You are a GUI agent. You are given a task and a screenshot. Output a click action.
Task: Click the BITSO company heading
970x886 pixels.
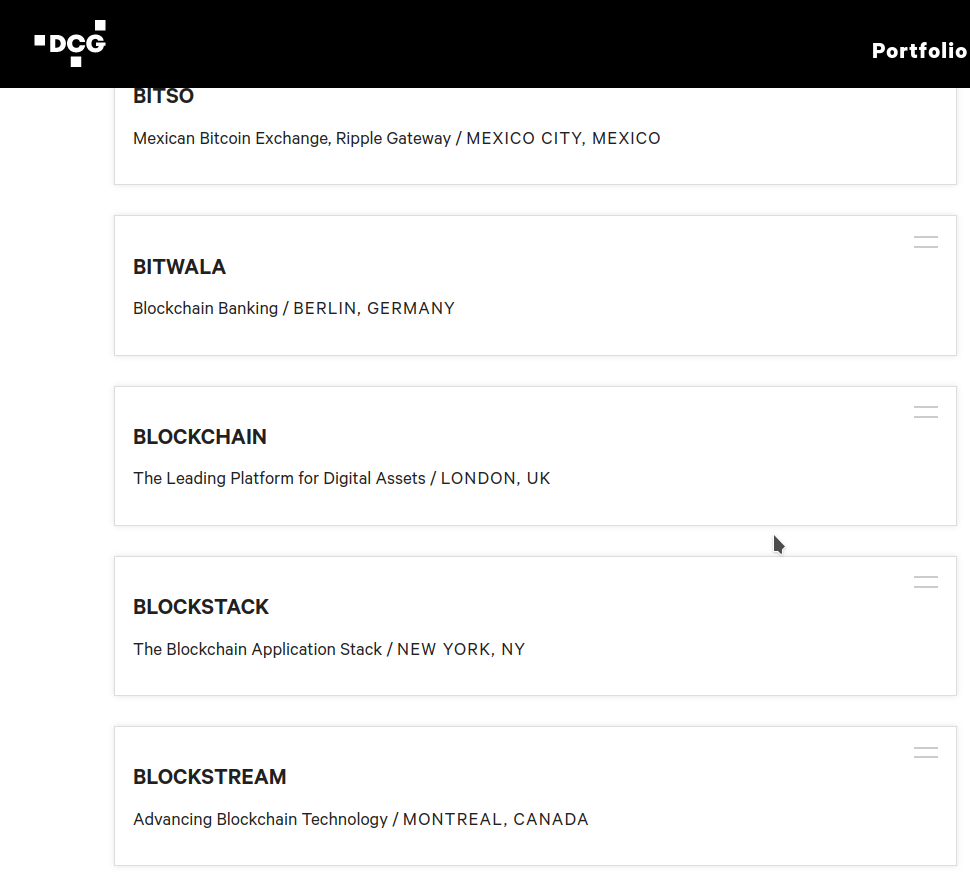(163, 97)
